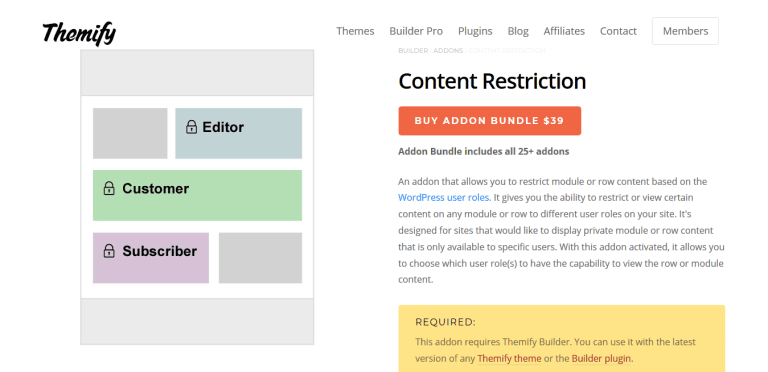Click the lock icon beside Editor
Viewport: 768px width, 372px height.
192,127
